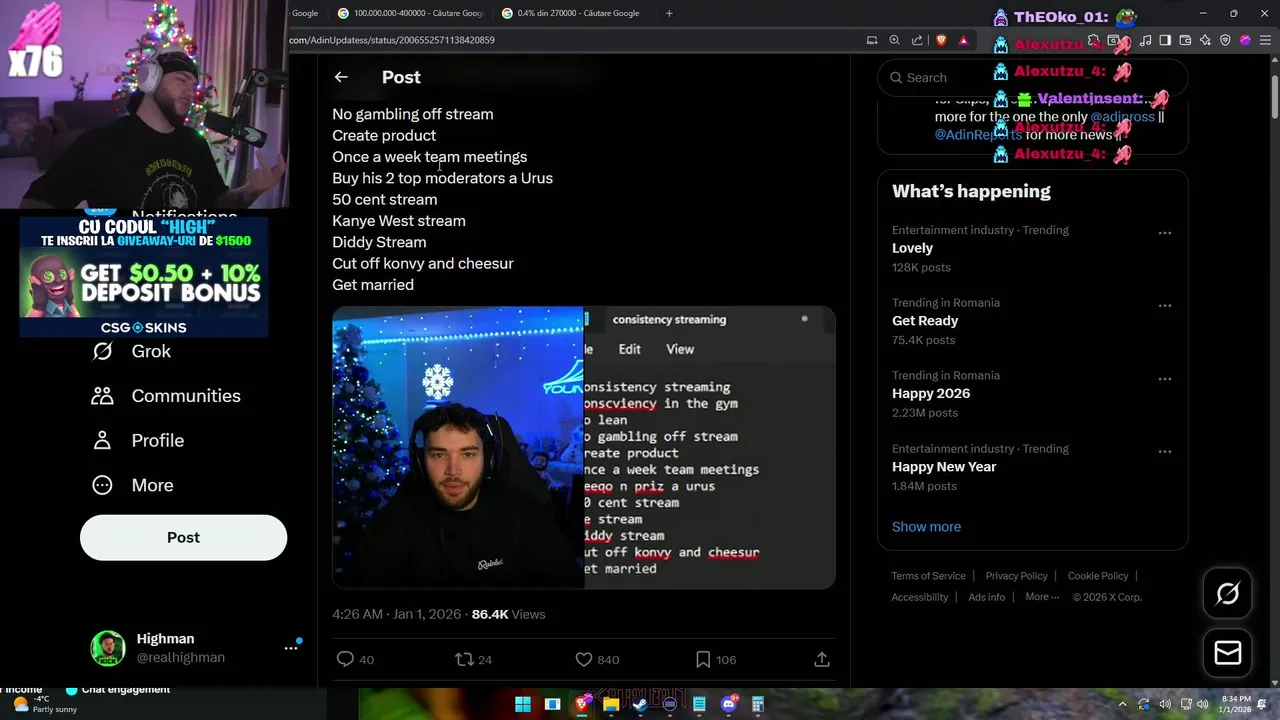Open Discord on the taskbar
This screenshot has height=720, width=1280.
coord(729,704)
